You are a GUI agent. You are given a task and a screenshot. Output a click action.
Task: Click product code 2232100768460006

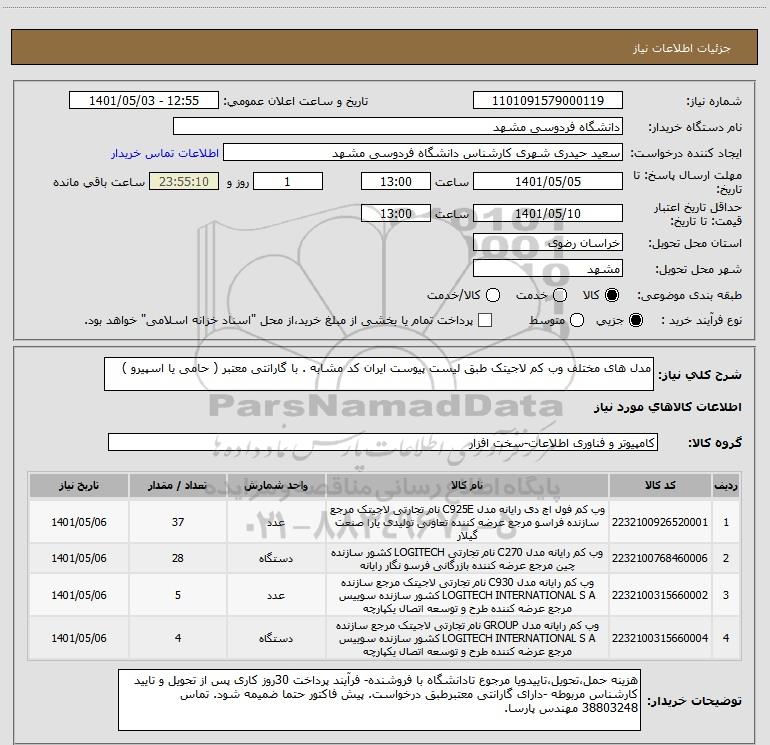point(660,558)
